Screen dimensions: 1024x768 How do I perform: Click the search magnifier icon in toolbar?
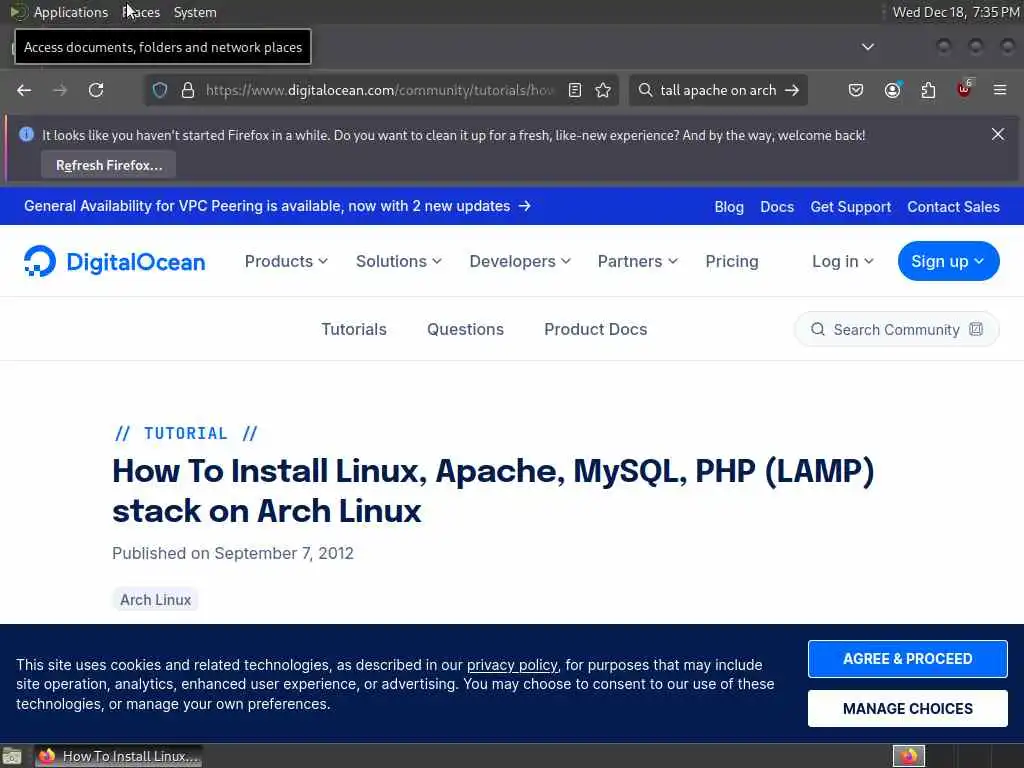click(645, 90)
